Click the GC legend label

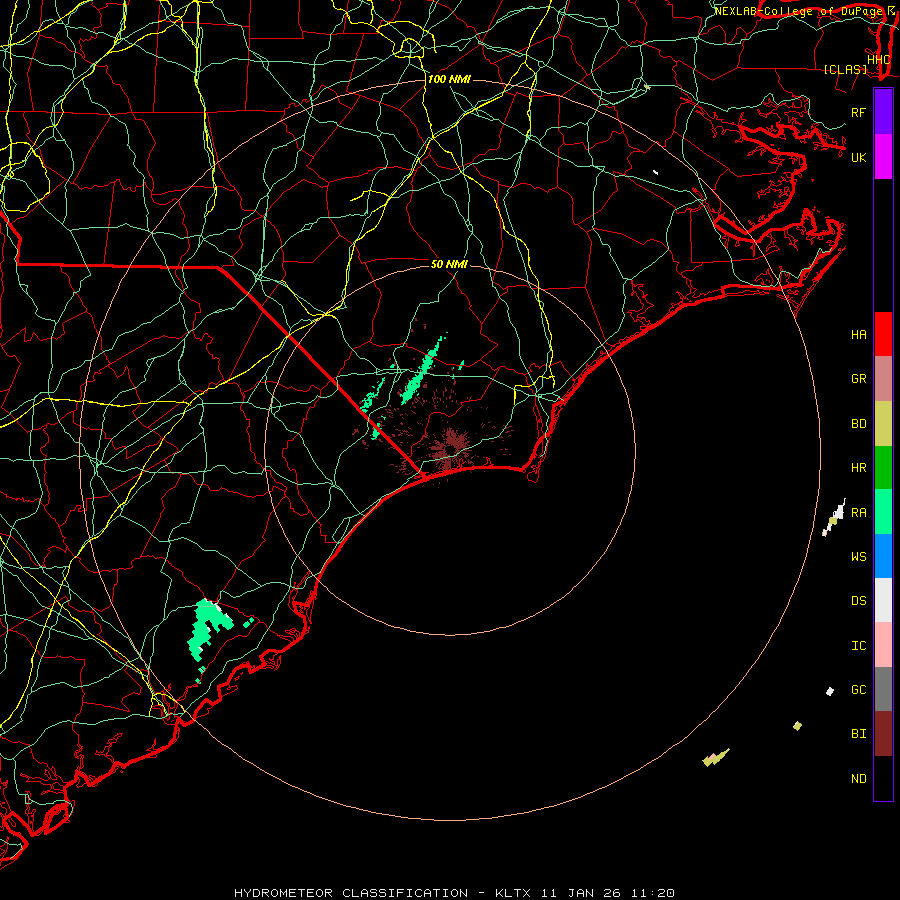point(859,689)
